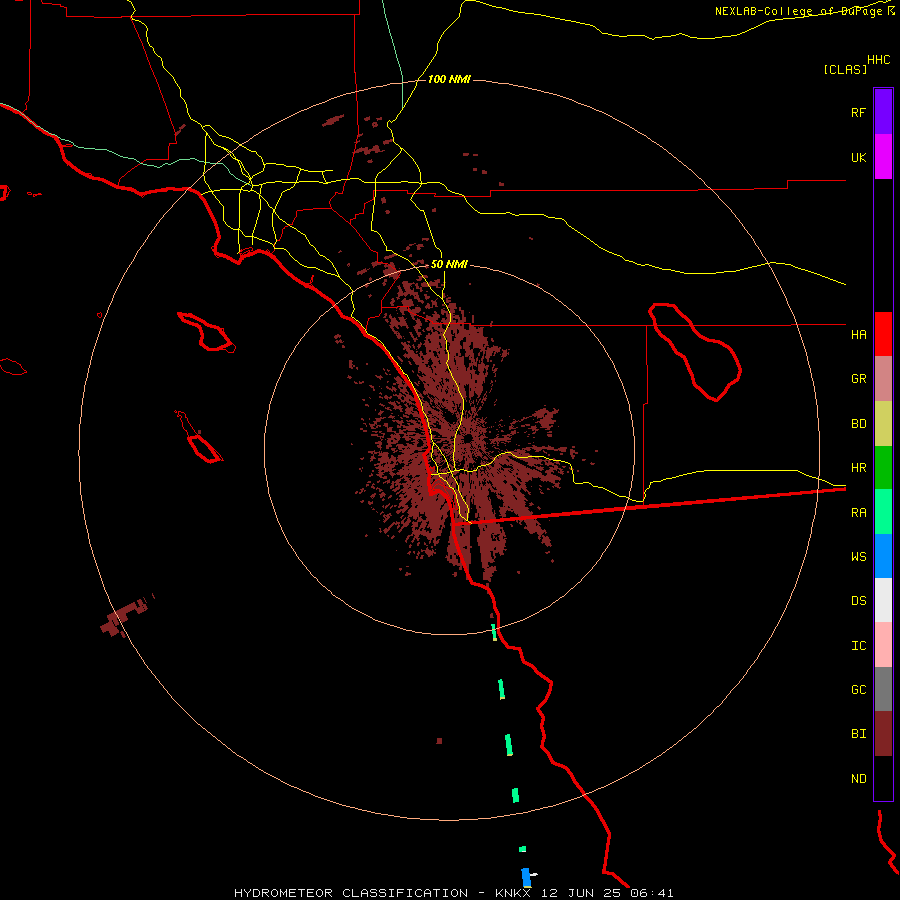The width and height of the screenshot is (900, 900).
Task: Click the DS white legend swatch
Action: click(x=883, y=600)
